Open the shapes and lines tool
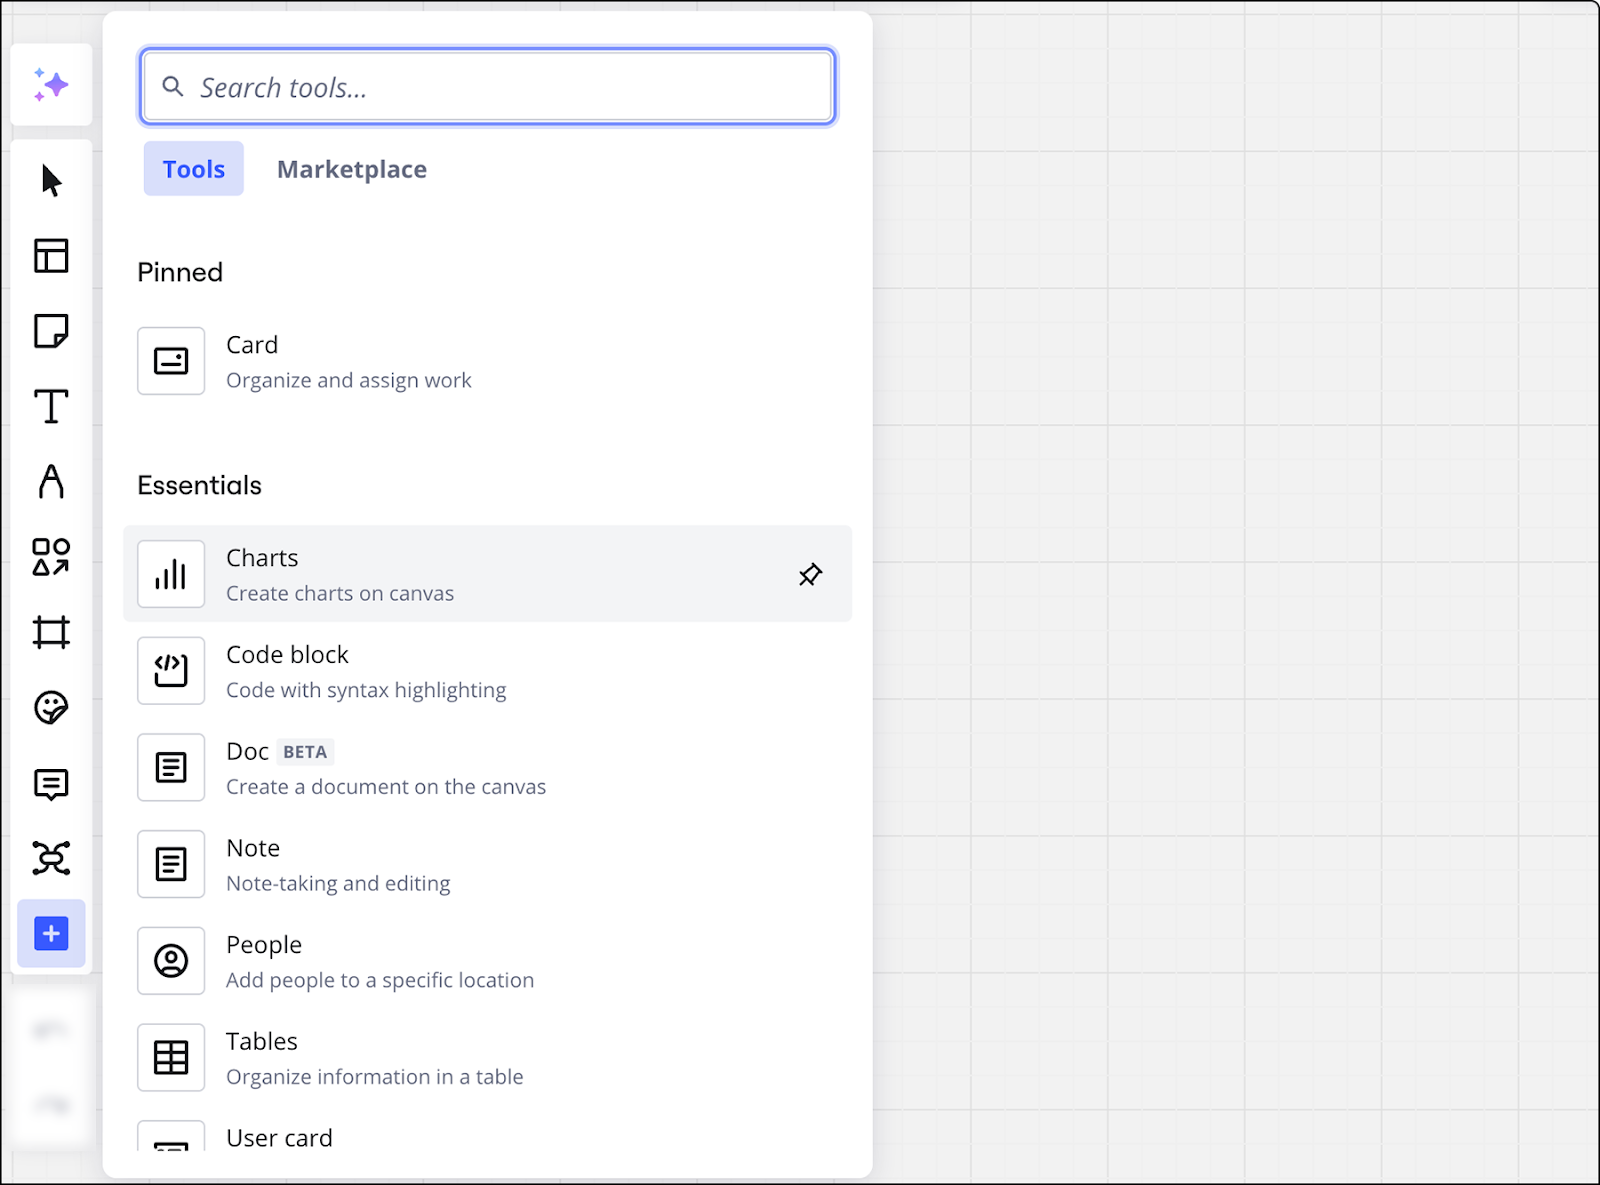 51,557
